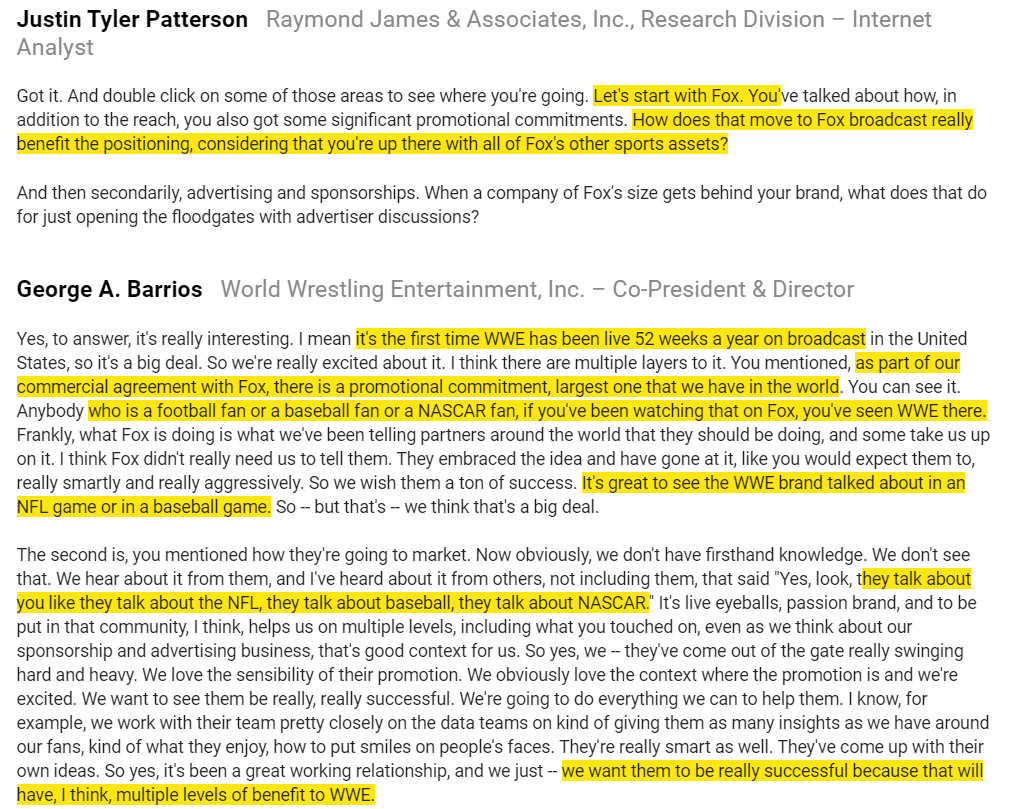Click highlight "It's great to see the WWE brand"

tap(702, 483)
